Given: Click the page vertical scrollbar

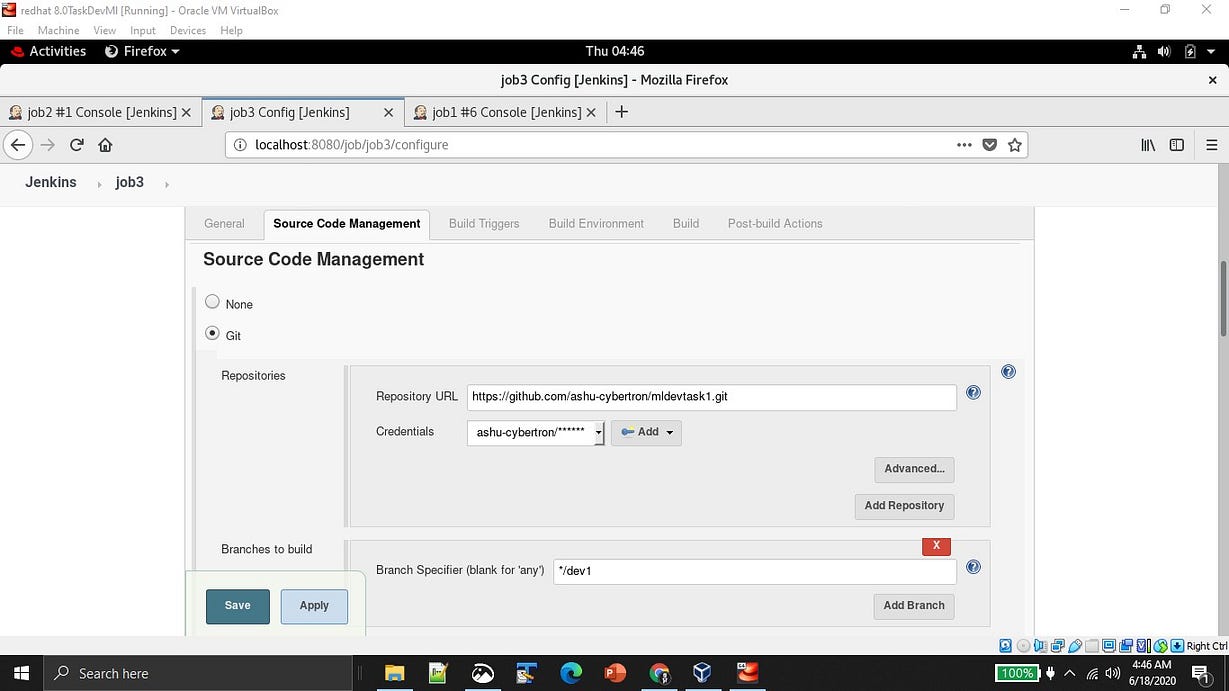Looking at the screenshot, I should click(1223, 300).
